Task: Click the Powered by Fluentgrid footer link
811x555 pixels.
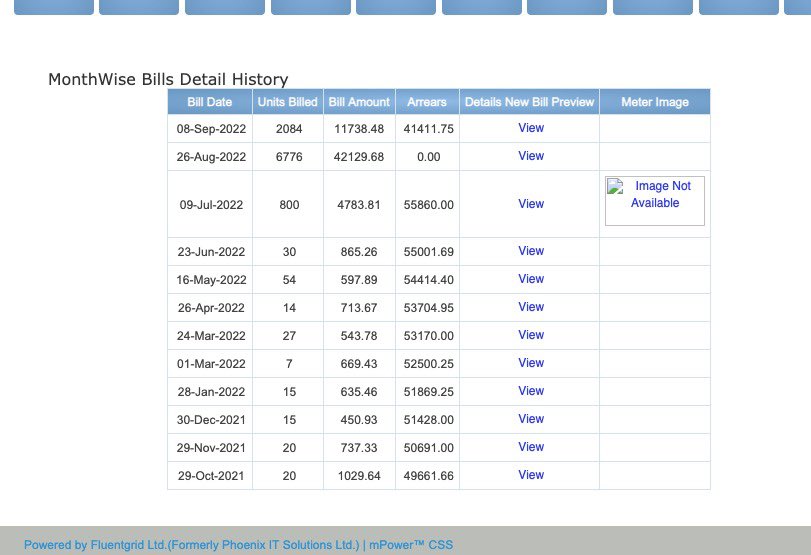Action: 238,545
